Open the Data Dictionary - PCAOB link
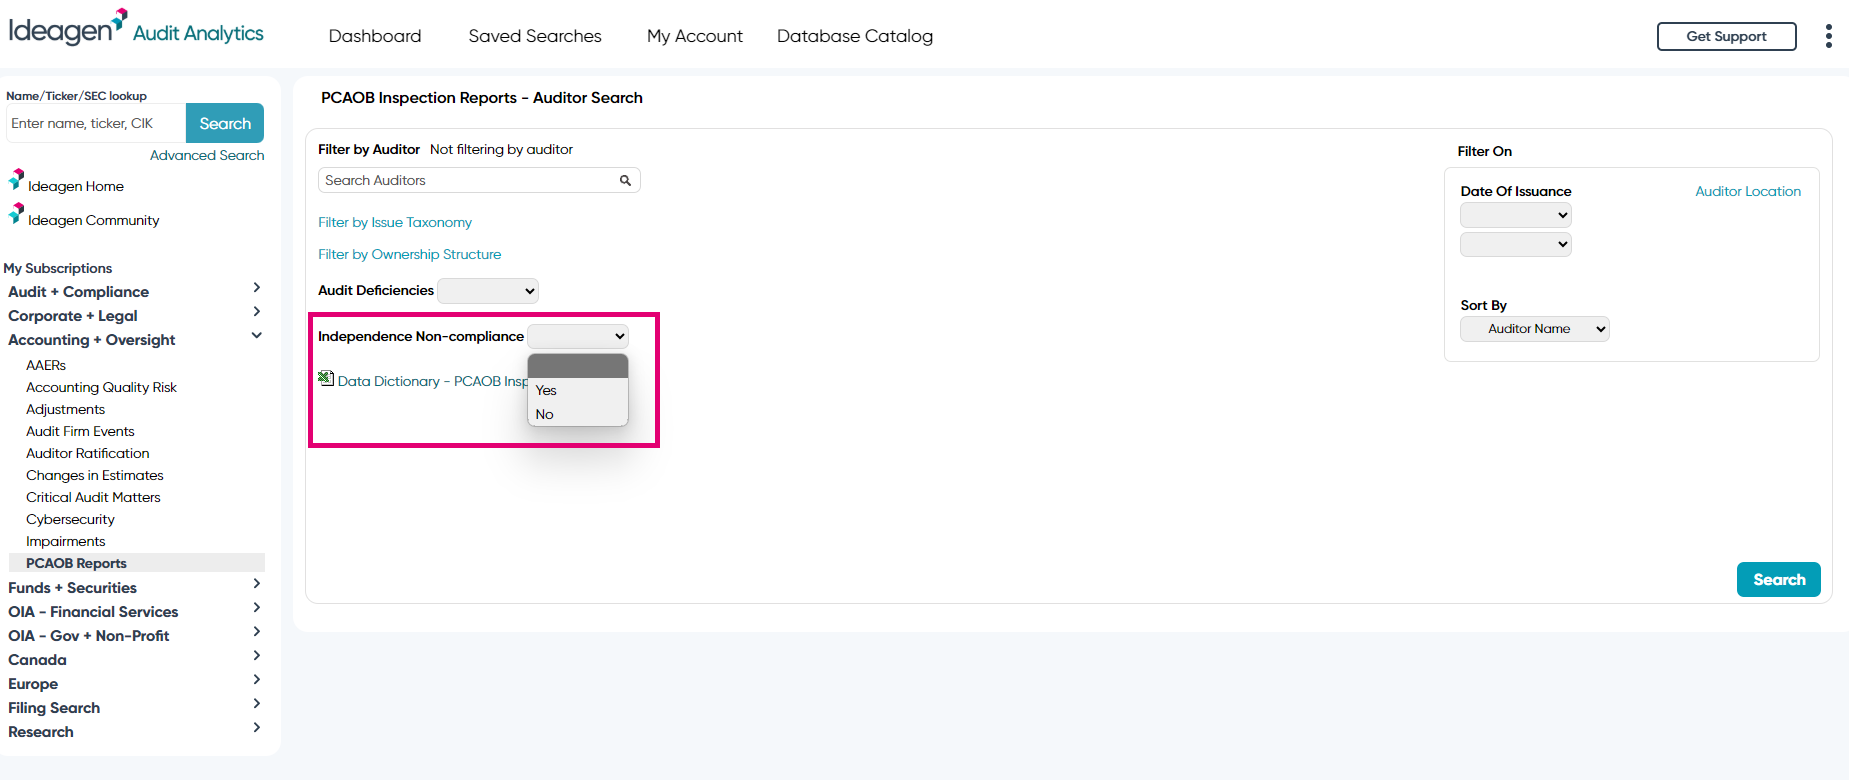This screenshot has height=780, width=1849. coord(432,381)
